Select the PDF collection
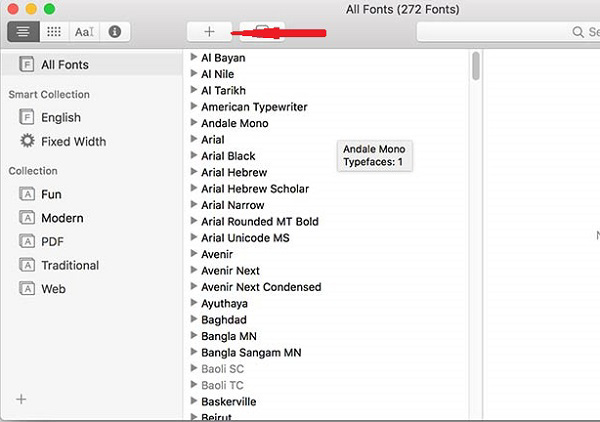The width and height of the screenshot is (600, 422). click(53, 241)
